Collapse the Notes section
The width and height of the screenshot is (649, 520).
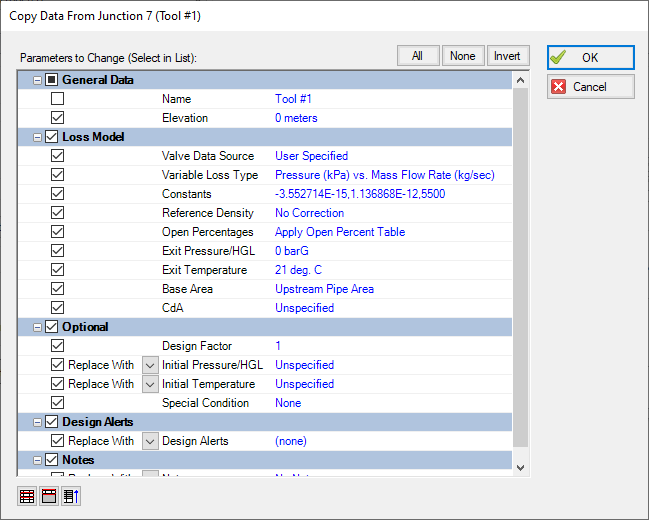coord(38,460)
